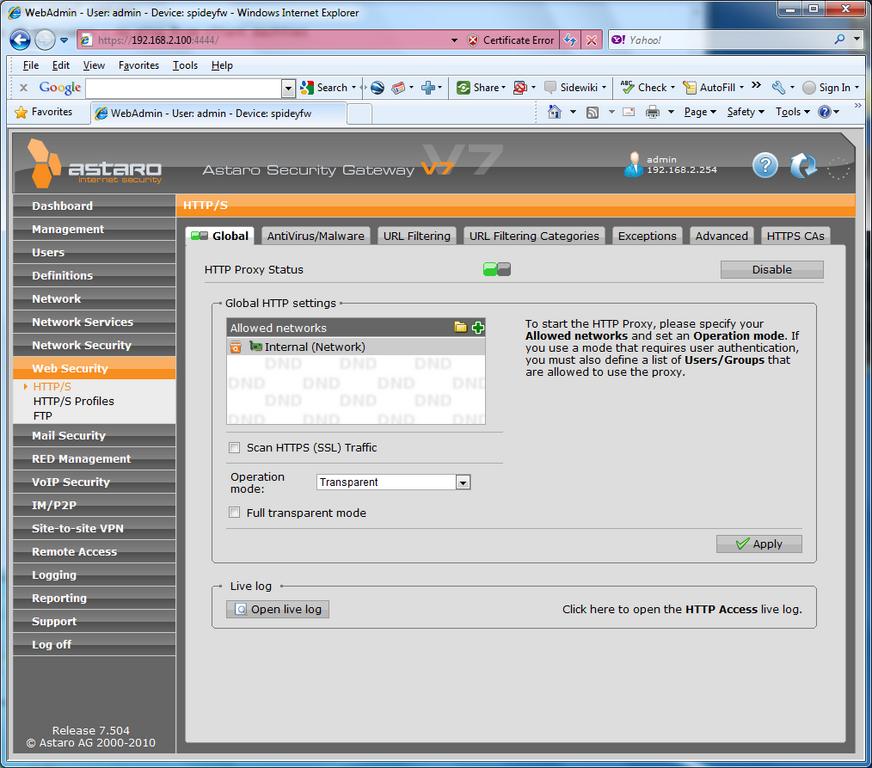This screenshot has height=768, width=872.
Task: Open the Exceptions tab
Action: (x=647, y=236)
